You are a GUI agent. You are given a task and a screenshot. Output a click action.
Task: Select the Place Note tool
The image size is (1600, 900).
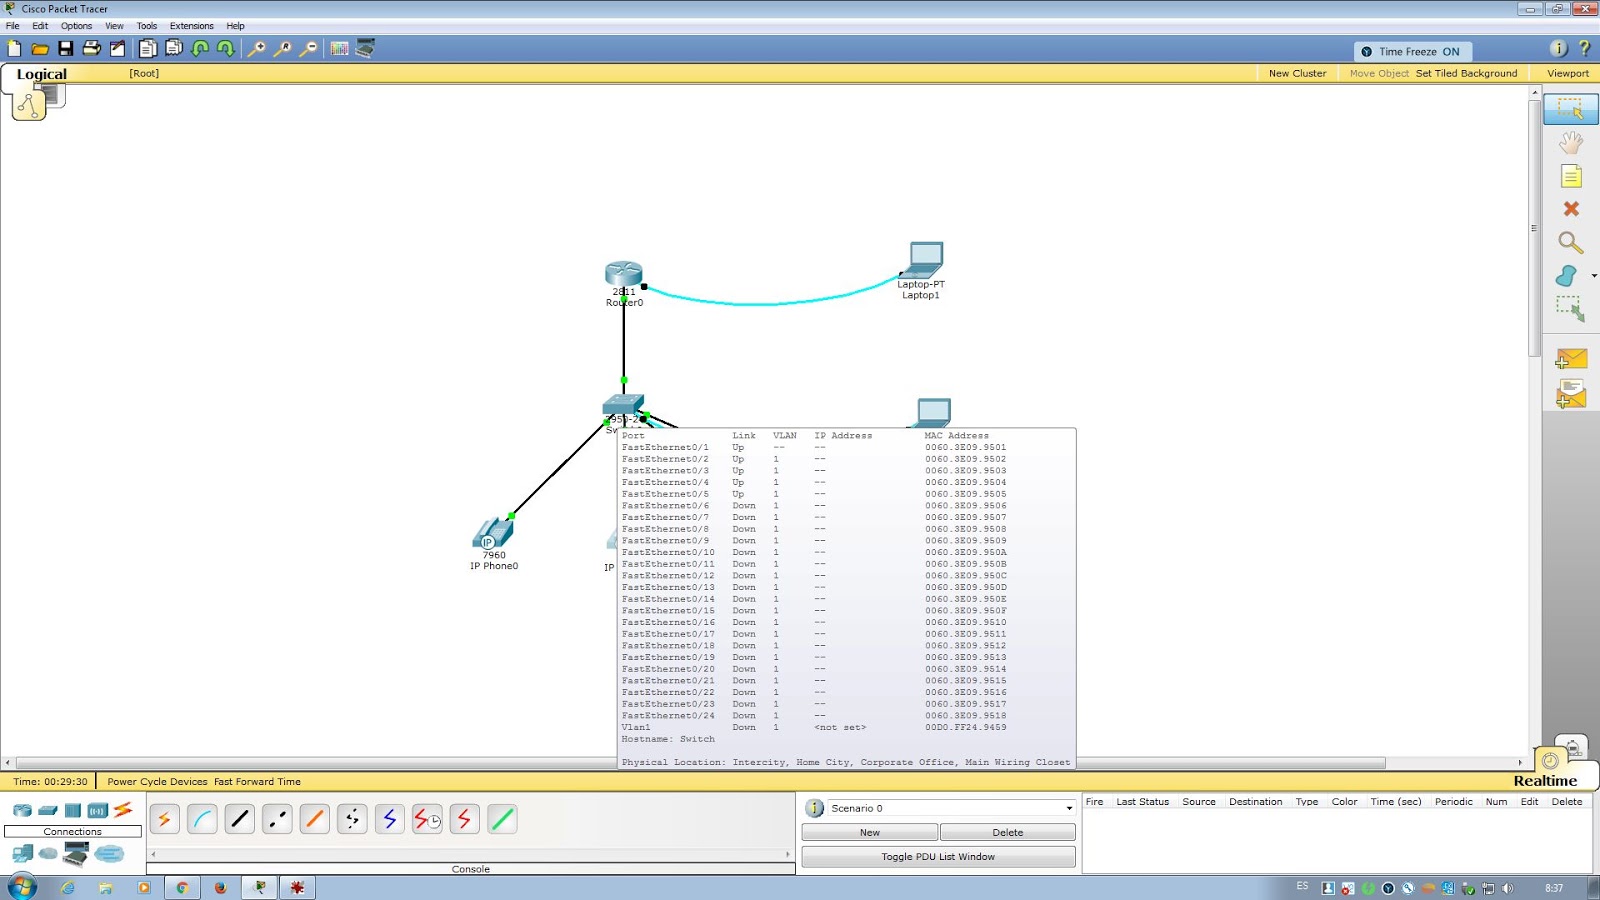click(1571, 176)
